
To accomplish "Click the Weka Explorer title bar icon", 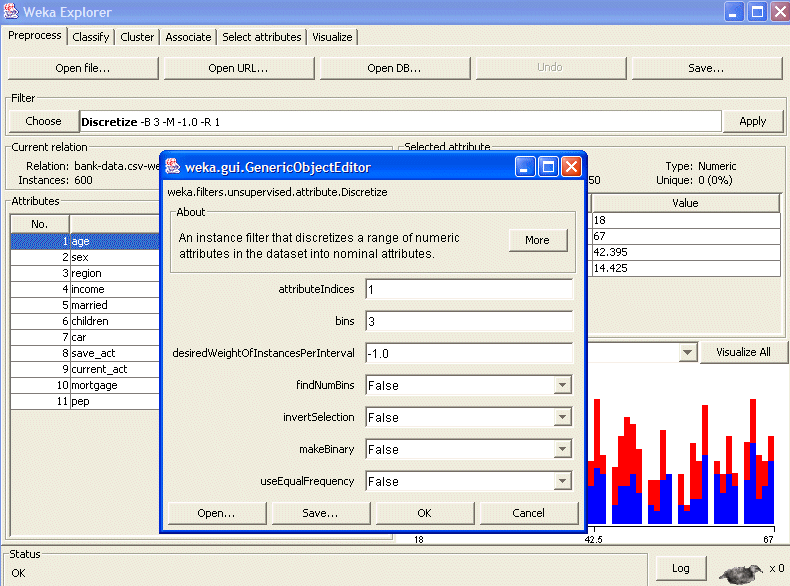I will click(11, 13).
